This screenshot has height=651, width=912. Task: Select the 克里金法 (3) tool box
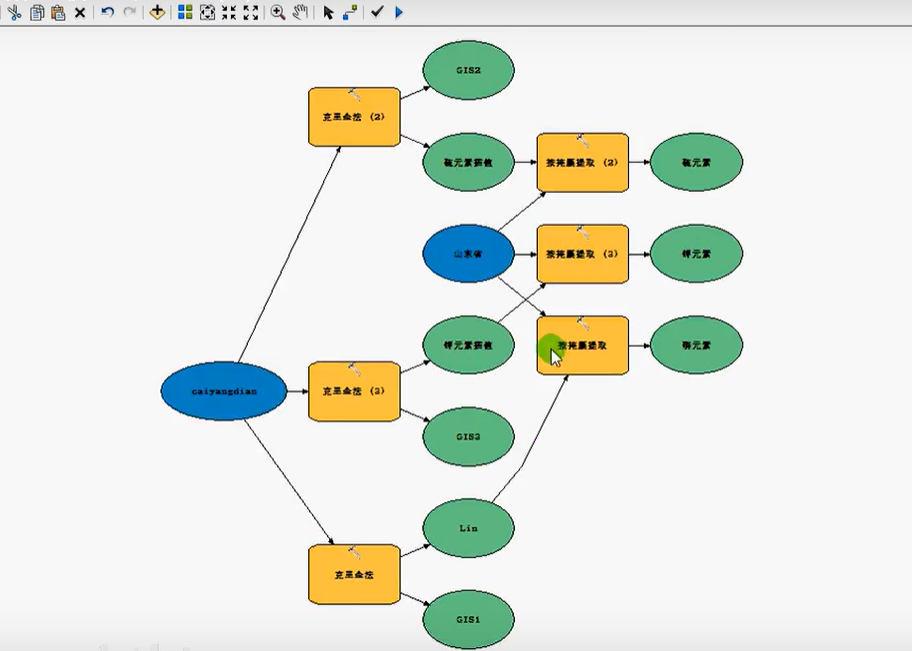354,391
